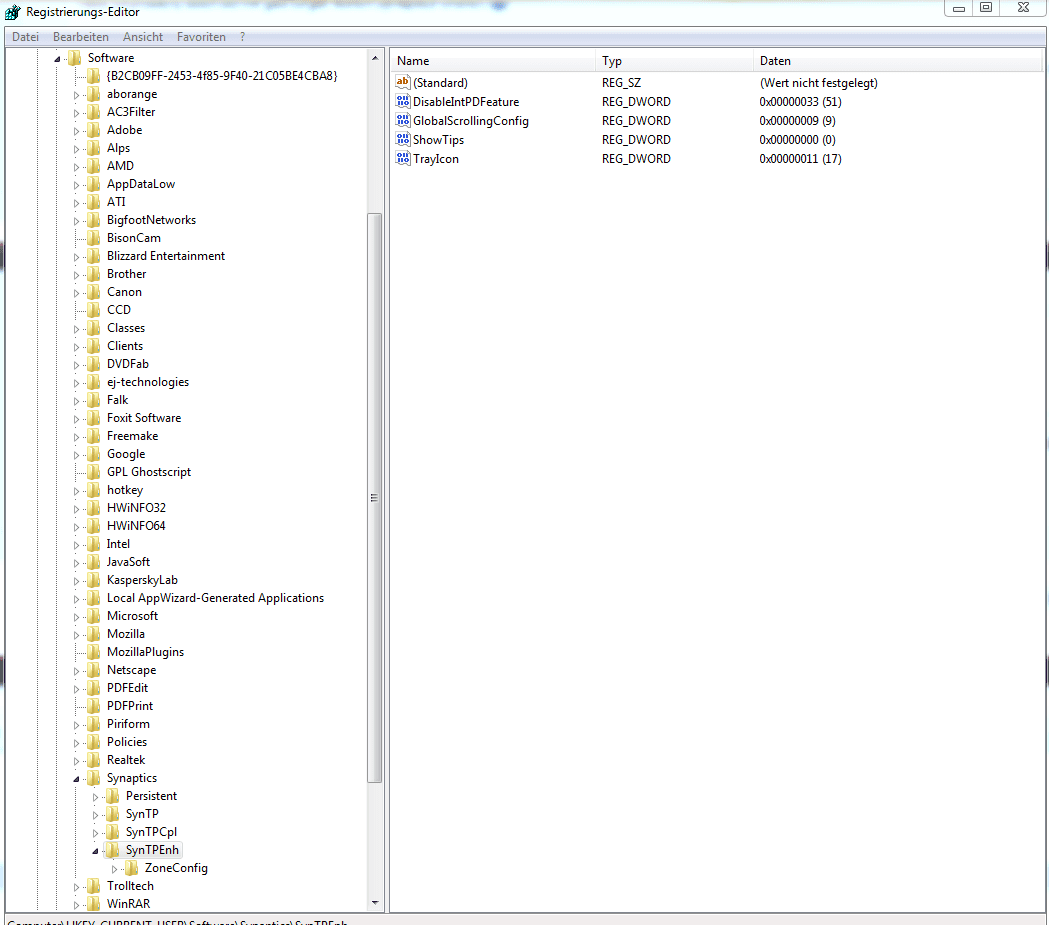The width and height of the screenshot is (1049, 925).
Task: Select the Freemake key
Action: point(132,435)
